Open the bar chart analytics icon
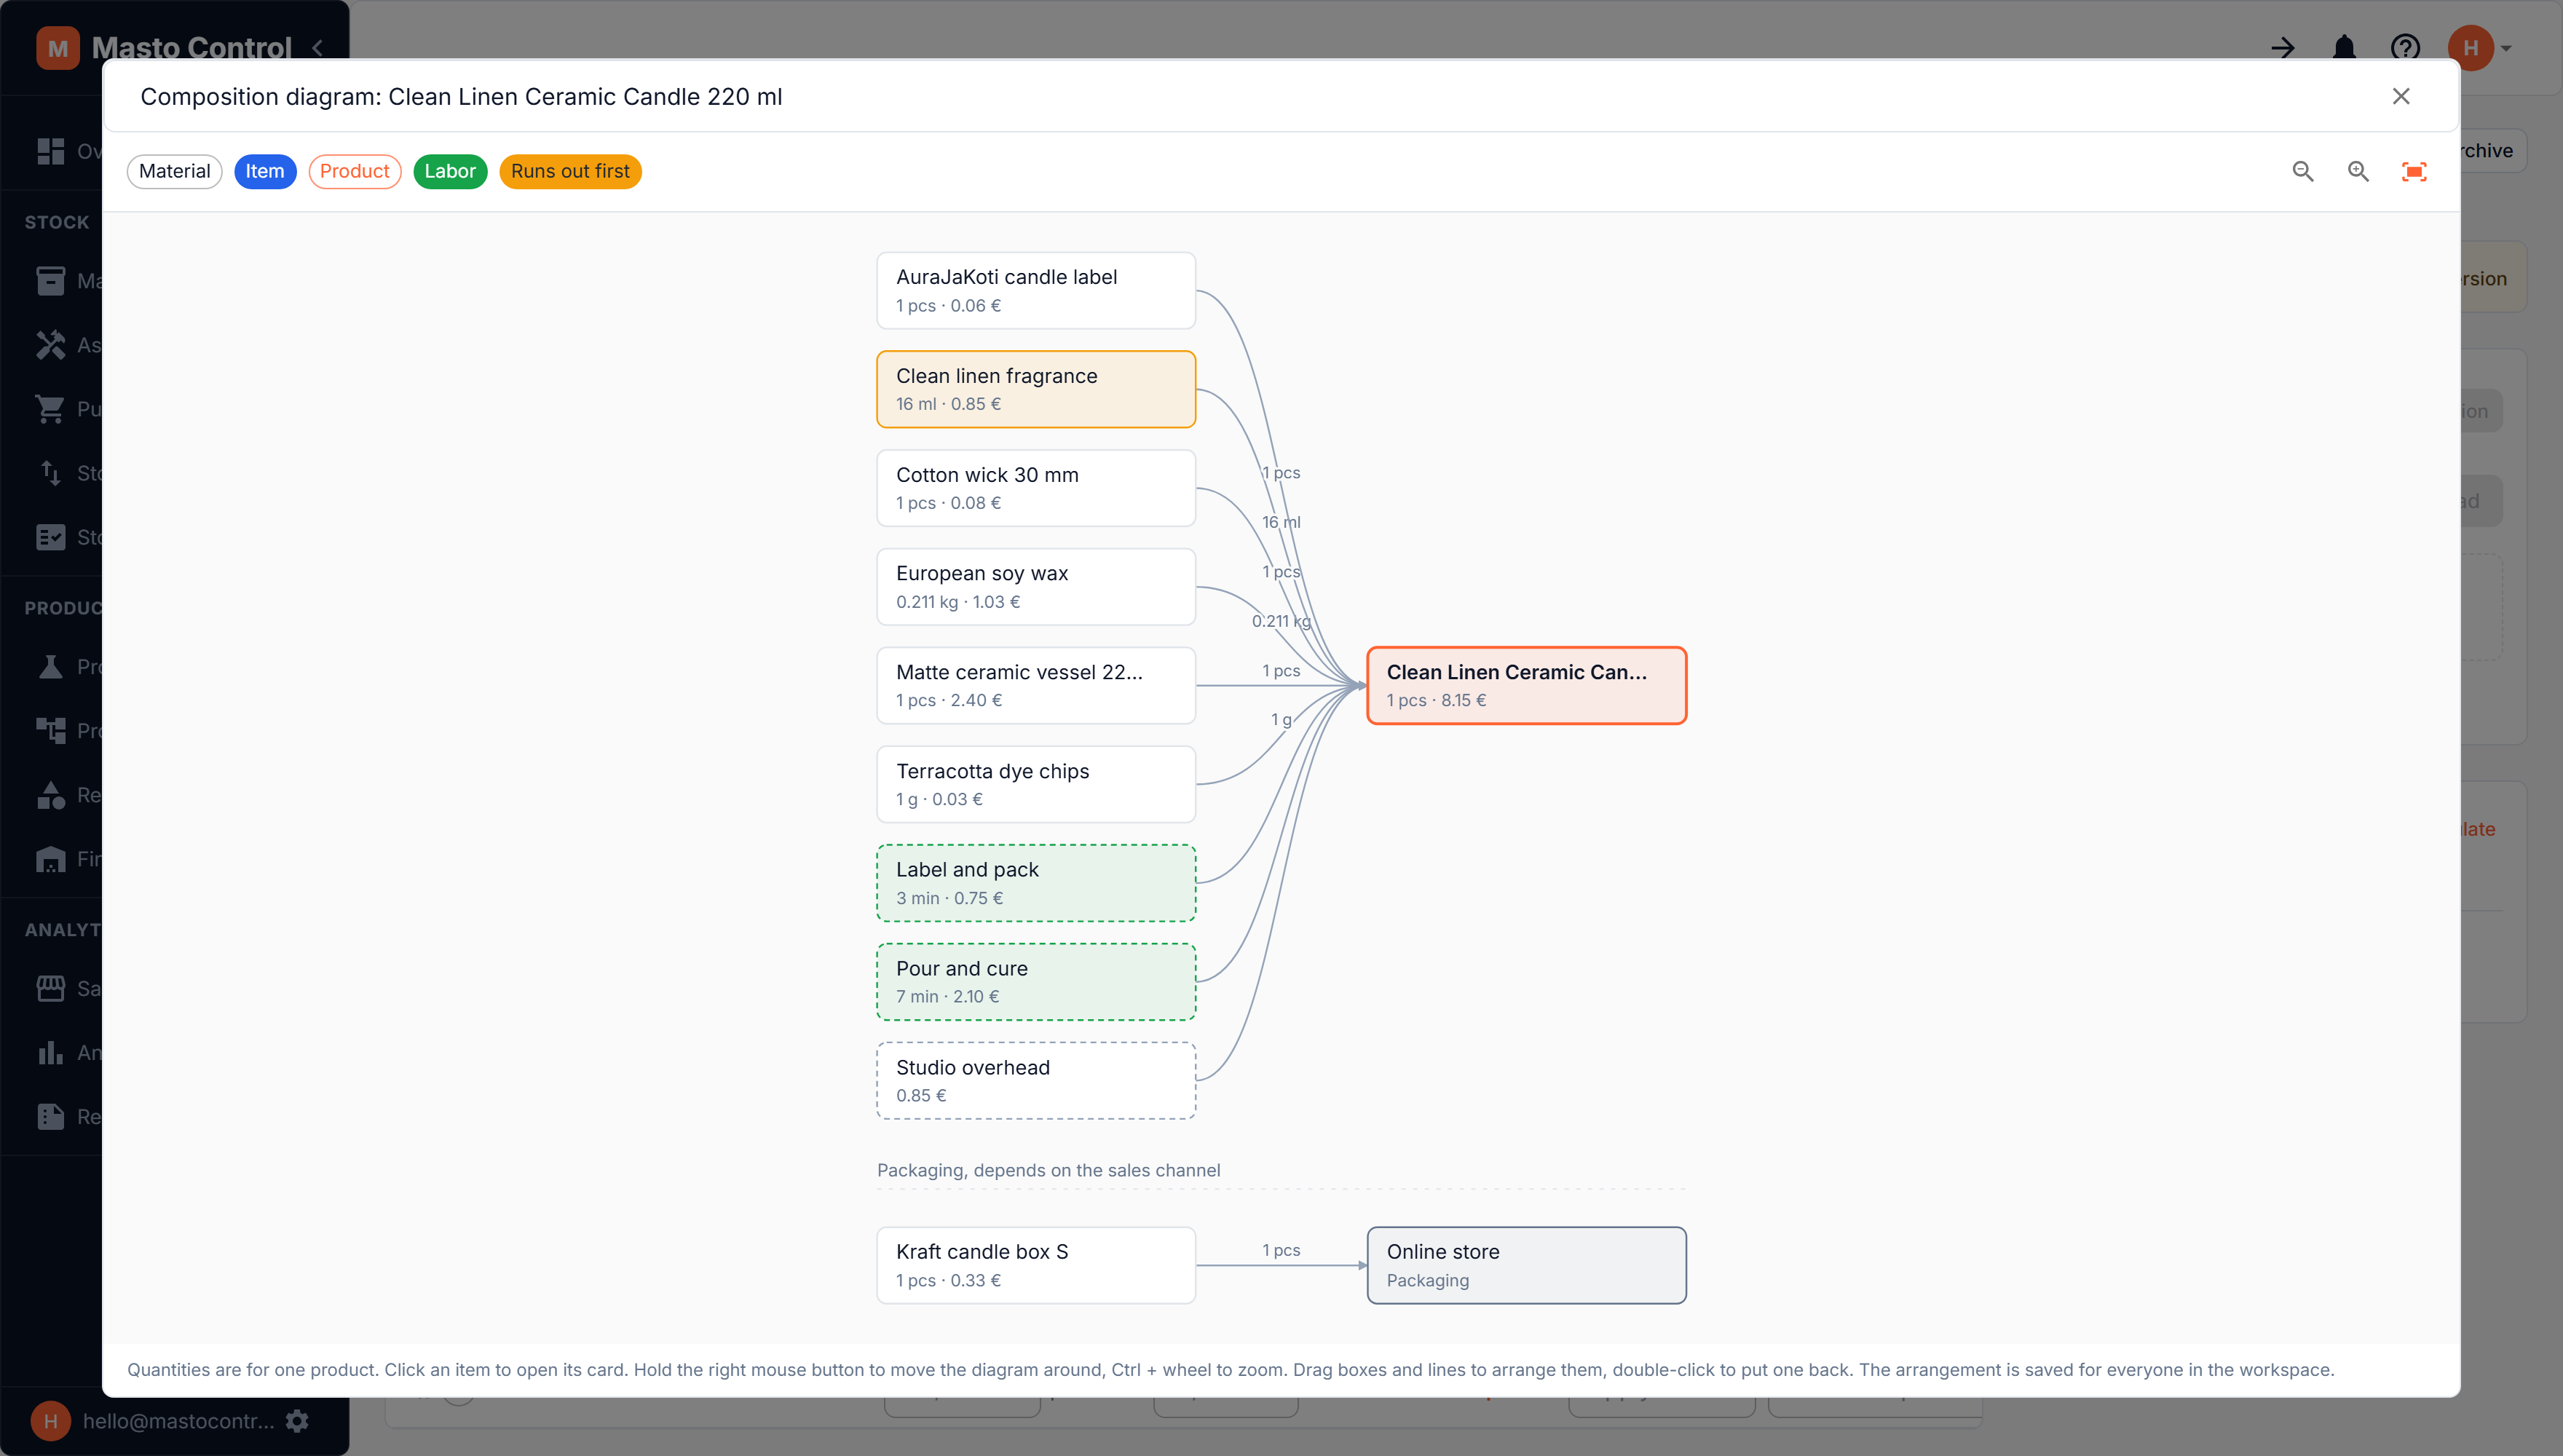Screen dimensions: 2563x1456 (50, 1052)
